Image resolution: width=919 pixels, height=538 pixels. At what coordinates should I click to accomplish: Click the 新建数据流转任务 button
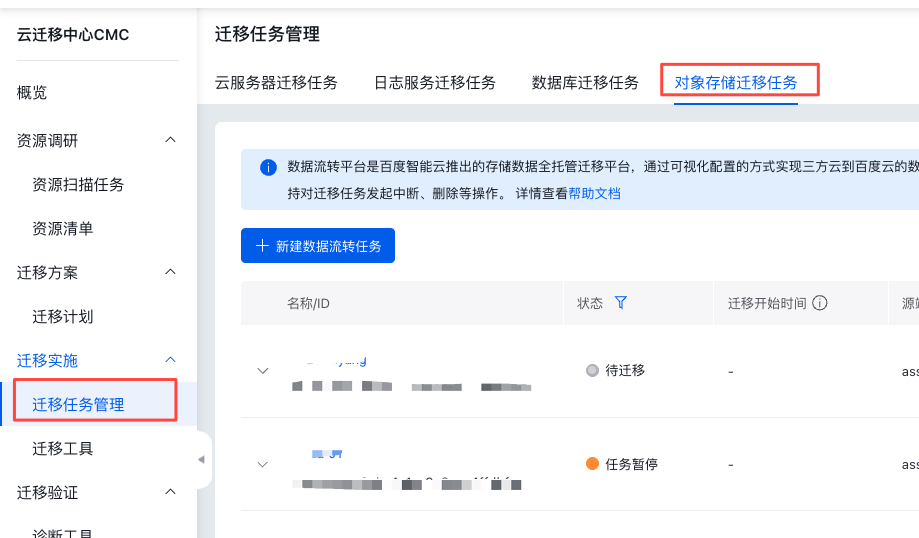point(318,246)
